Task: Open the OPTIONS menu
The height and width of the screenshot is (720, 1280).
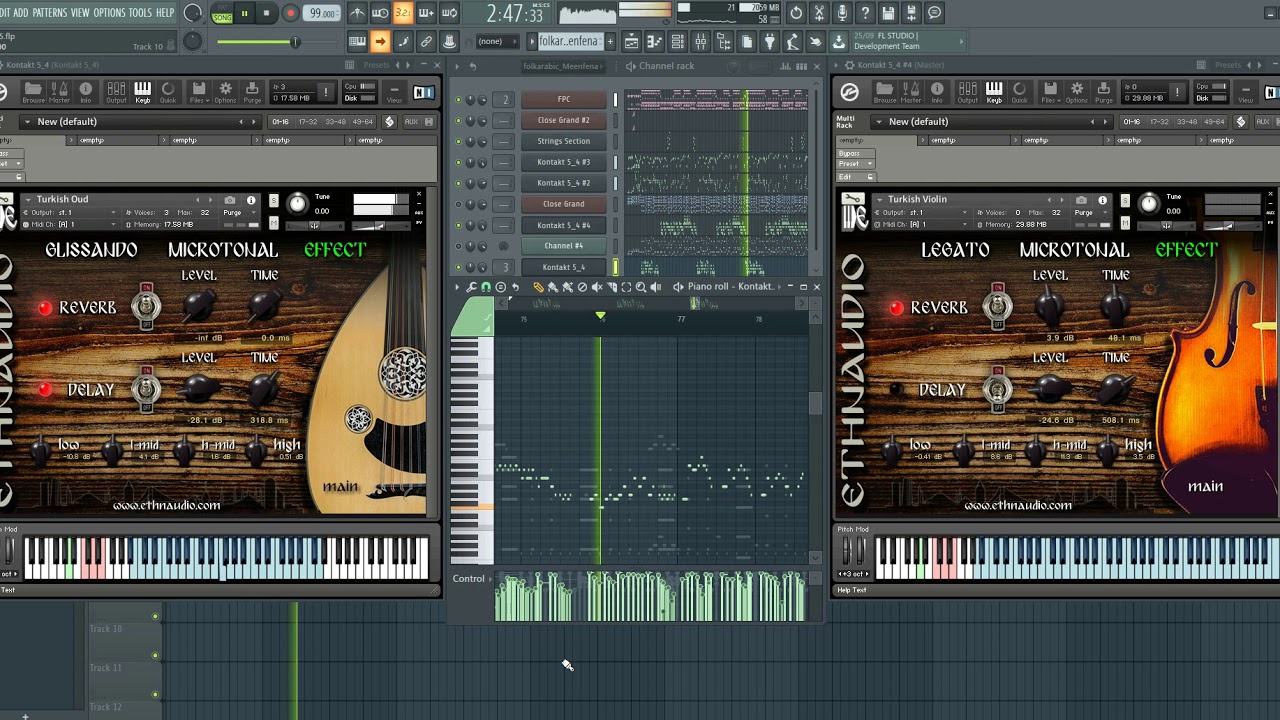Action: [x=109, y=13]
